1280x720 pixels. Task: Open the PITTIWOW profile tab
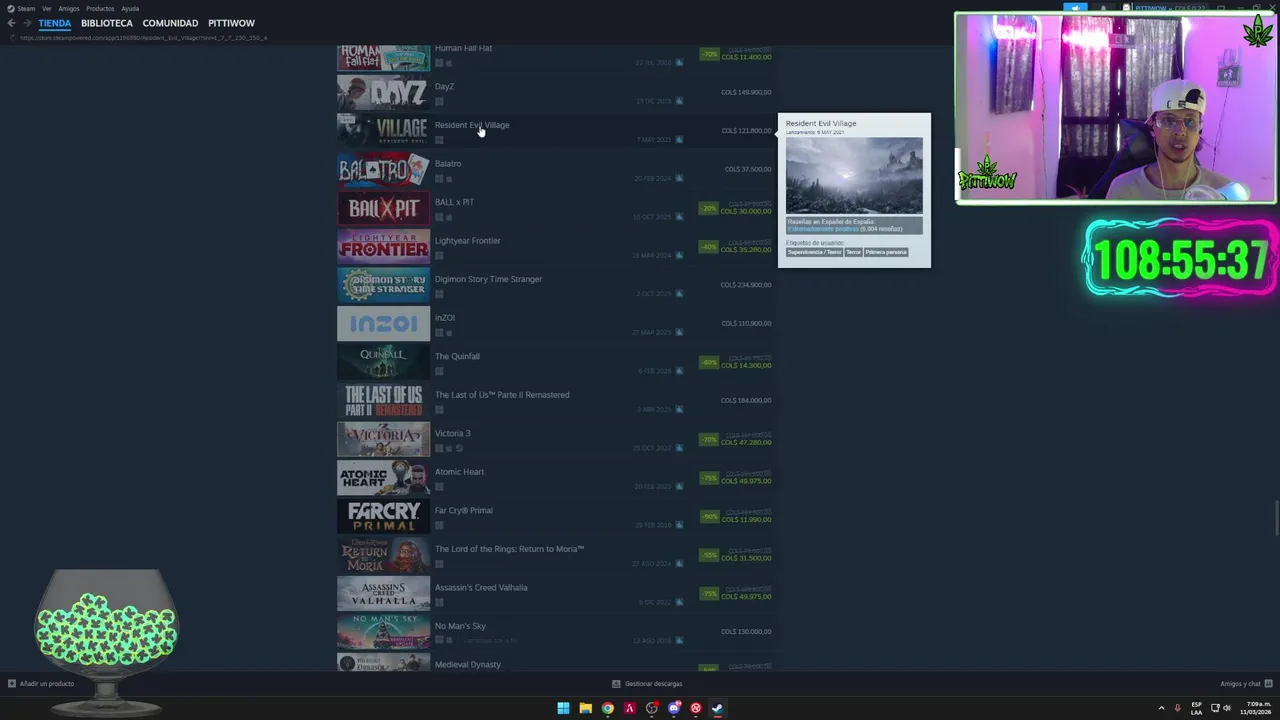(231, 23)
